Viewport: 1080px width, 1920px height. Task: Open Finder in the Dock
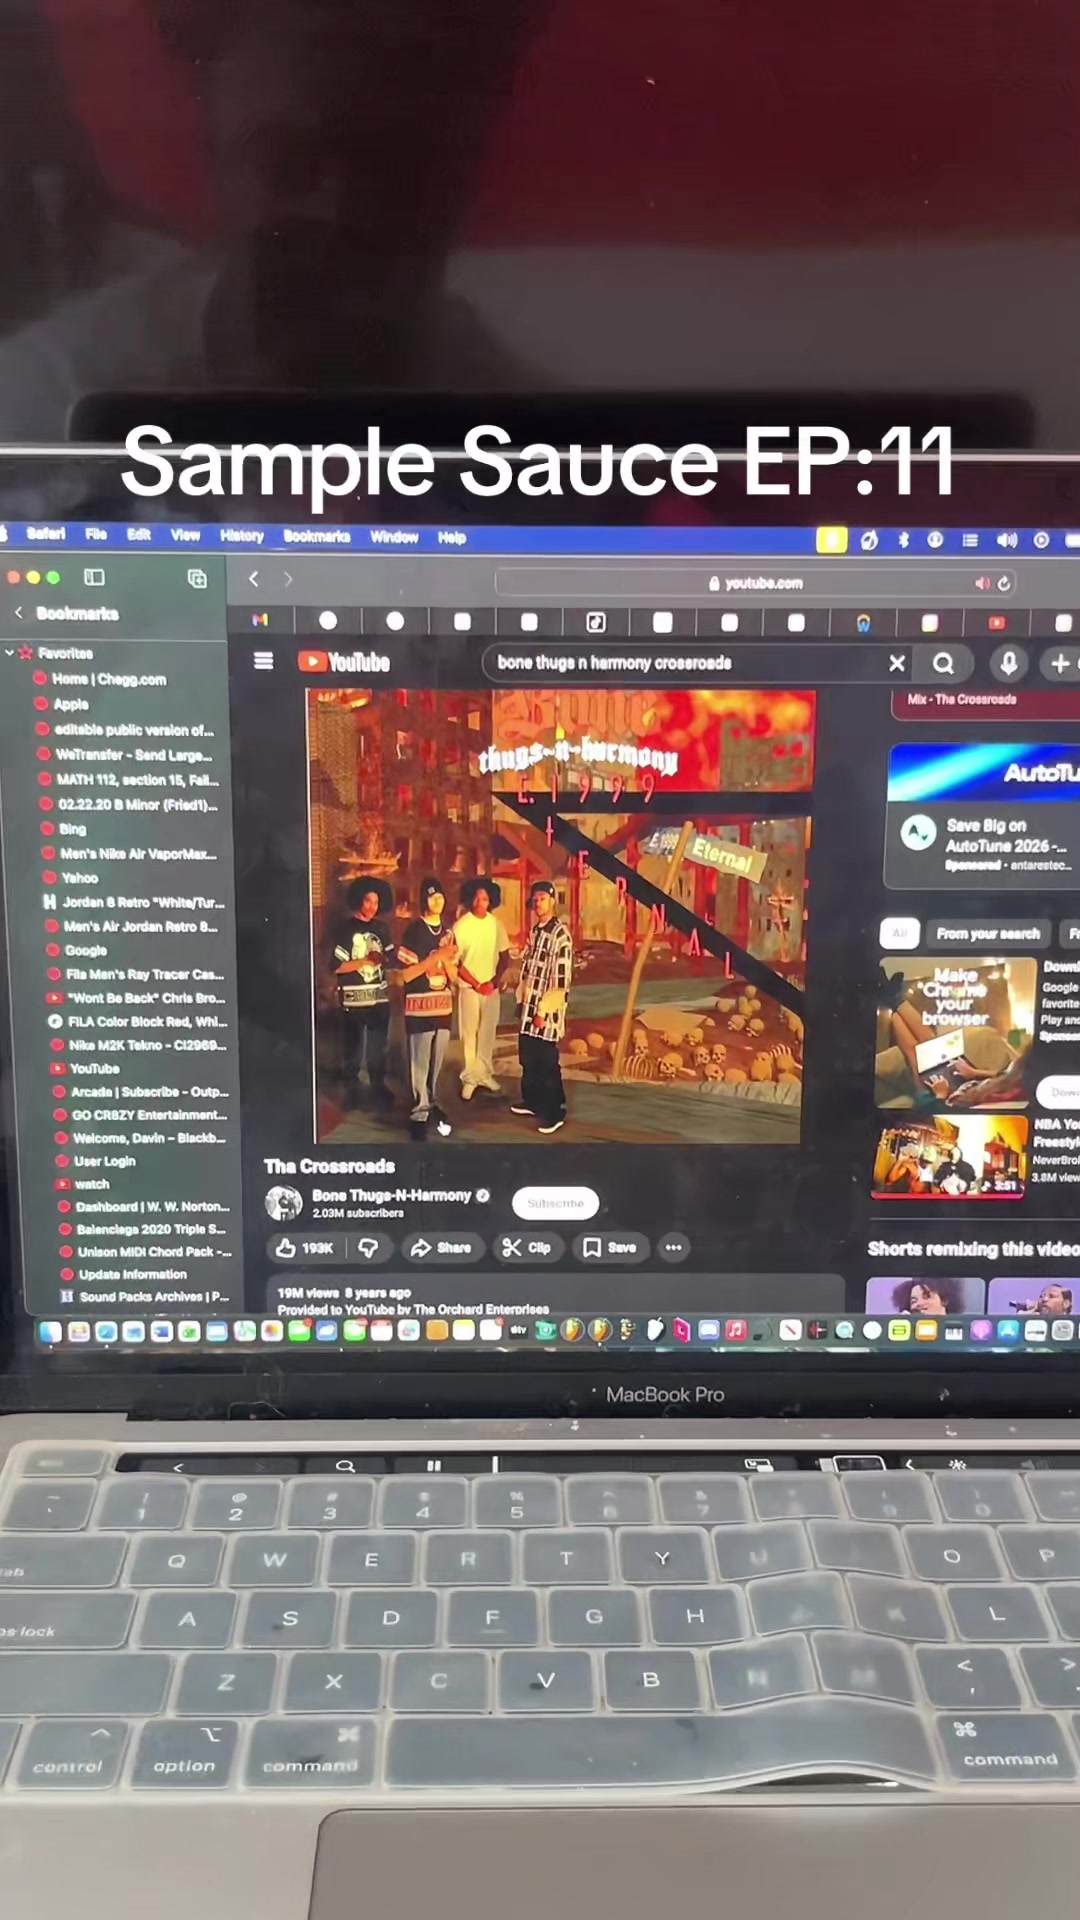[50, 1332]
